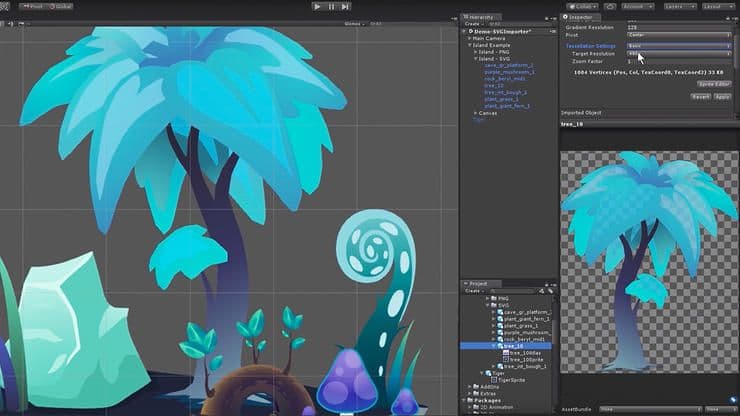This screenshot has height=416, width=740.
Task: Click the Extras folder icon
Action: 476,393
